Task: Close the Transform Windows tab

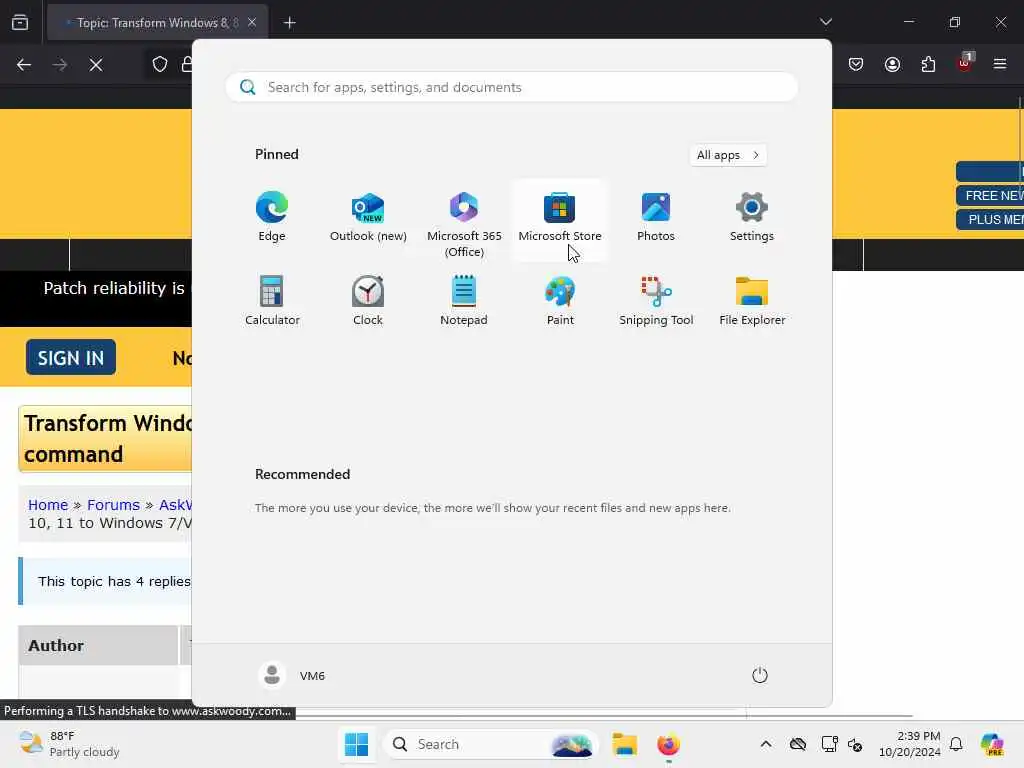Action: [x=251, y=23]
